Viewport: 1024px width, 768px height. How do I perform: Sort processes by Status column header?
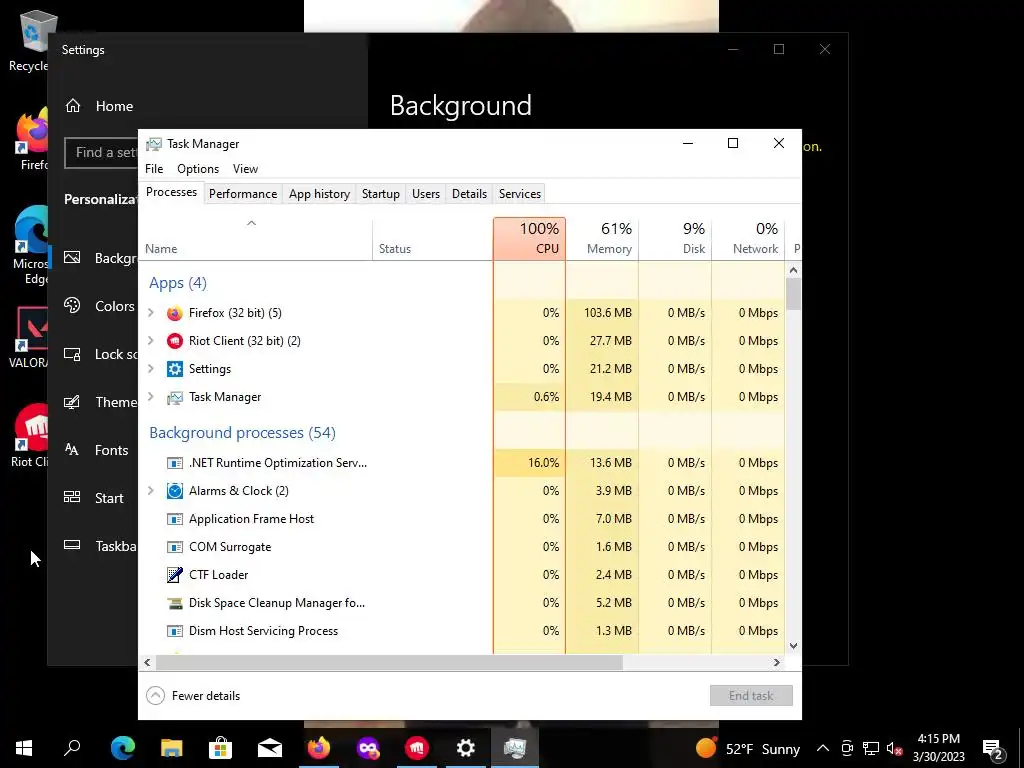point(432,238)
